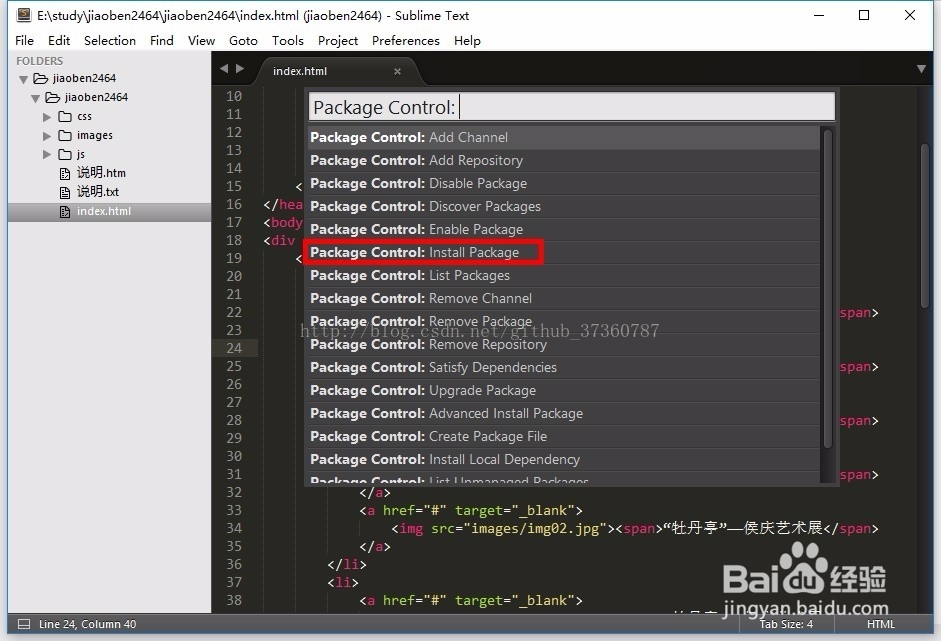Screen dimensions: 941x641
Task: Choose Package Control: Remove Package
Action: [564, 321]
